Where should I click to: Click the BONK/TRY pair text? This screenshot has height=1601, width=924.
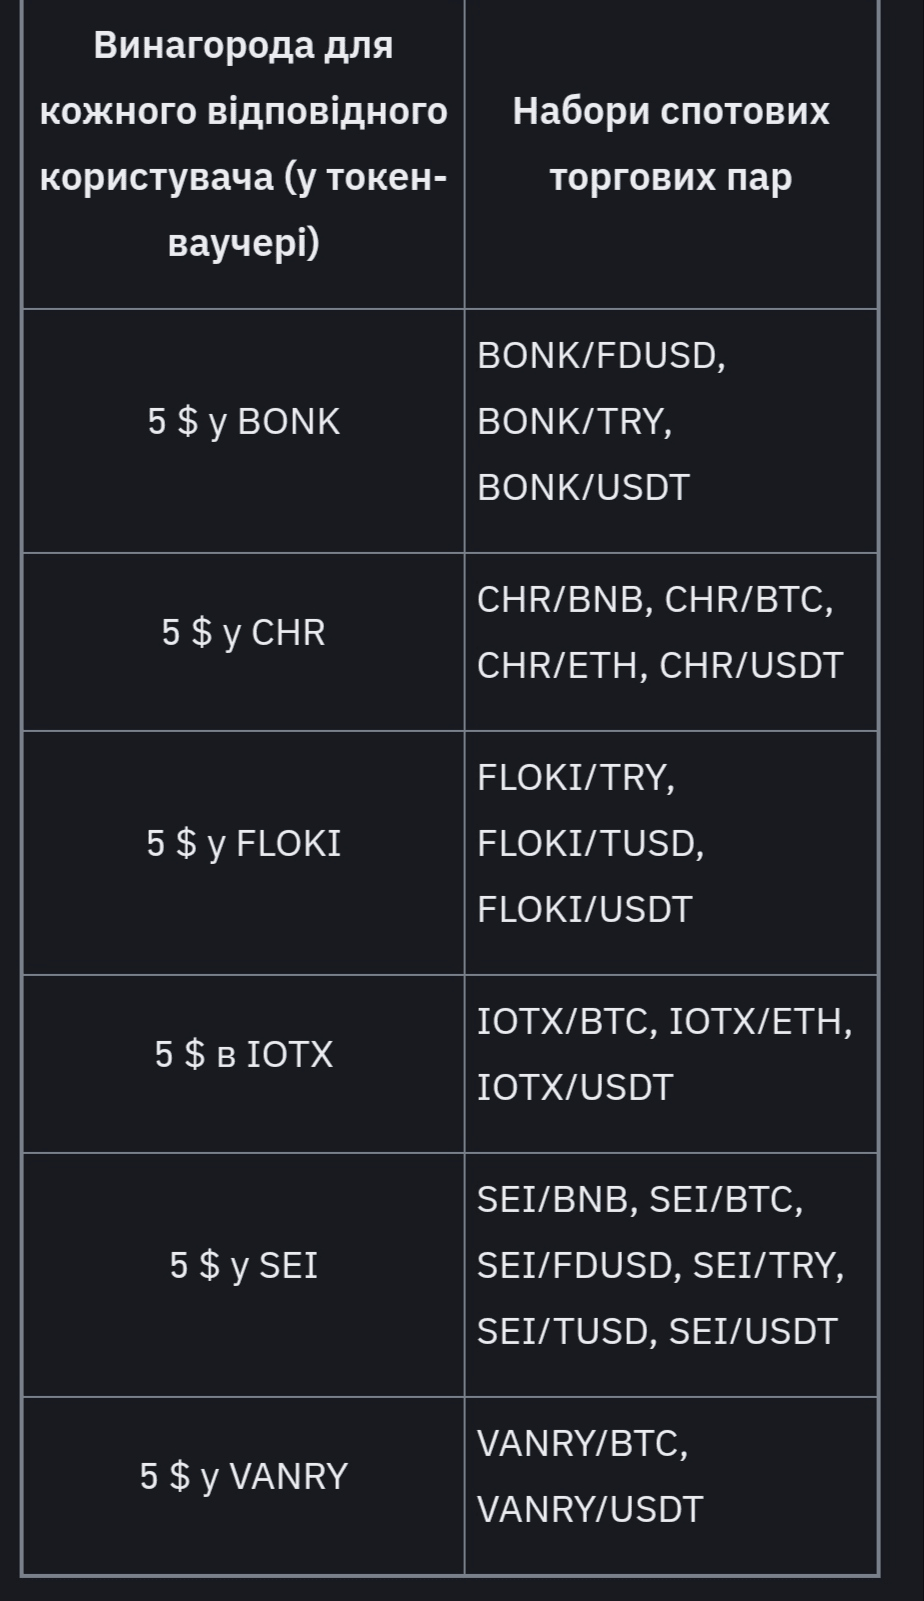[x=574, y=422]
